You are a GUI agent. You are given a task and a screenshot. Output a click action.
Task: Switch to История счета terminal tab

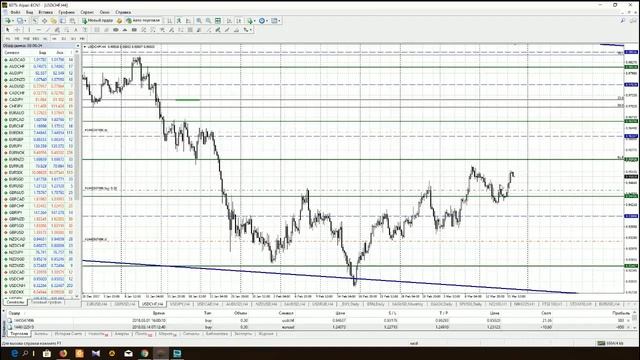tap(68, 334)
